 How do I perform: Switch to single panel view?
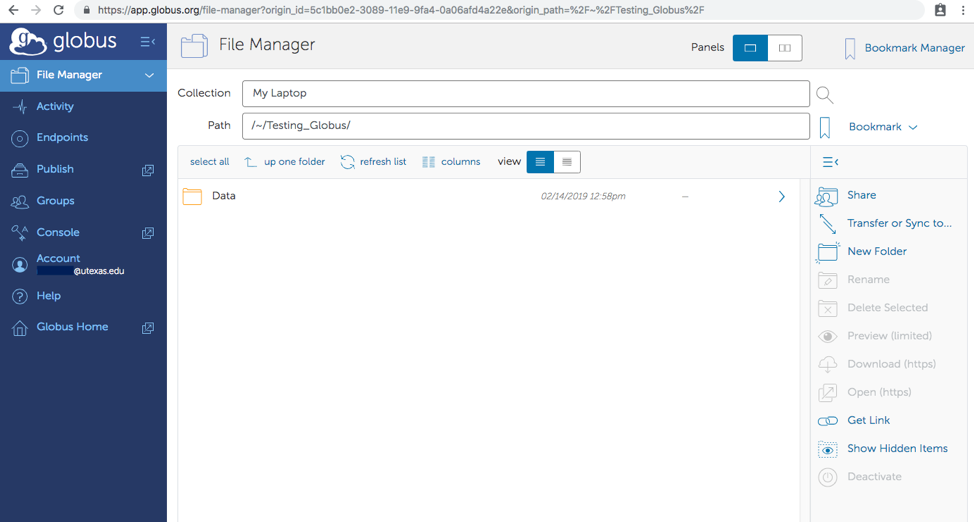point(750,48)
